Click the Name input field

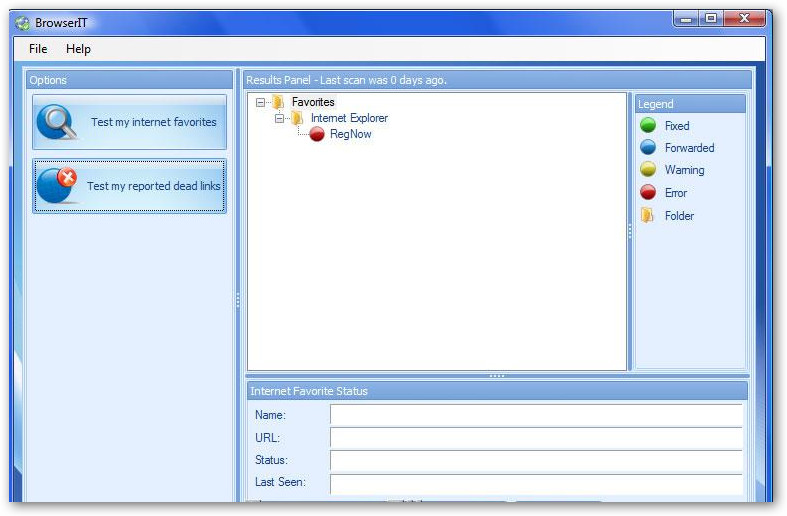(536, 415)
